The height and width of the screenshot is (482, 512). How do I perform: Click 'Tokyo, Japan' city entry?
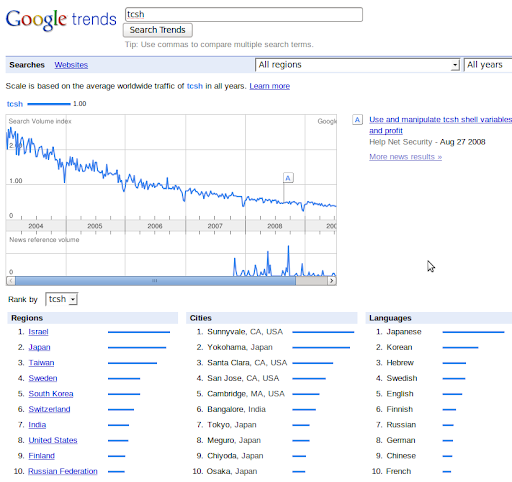pos(232,425)
